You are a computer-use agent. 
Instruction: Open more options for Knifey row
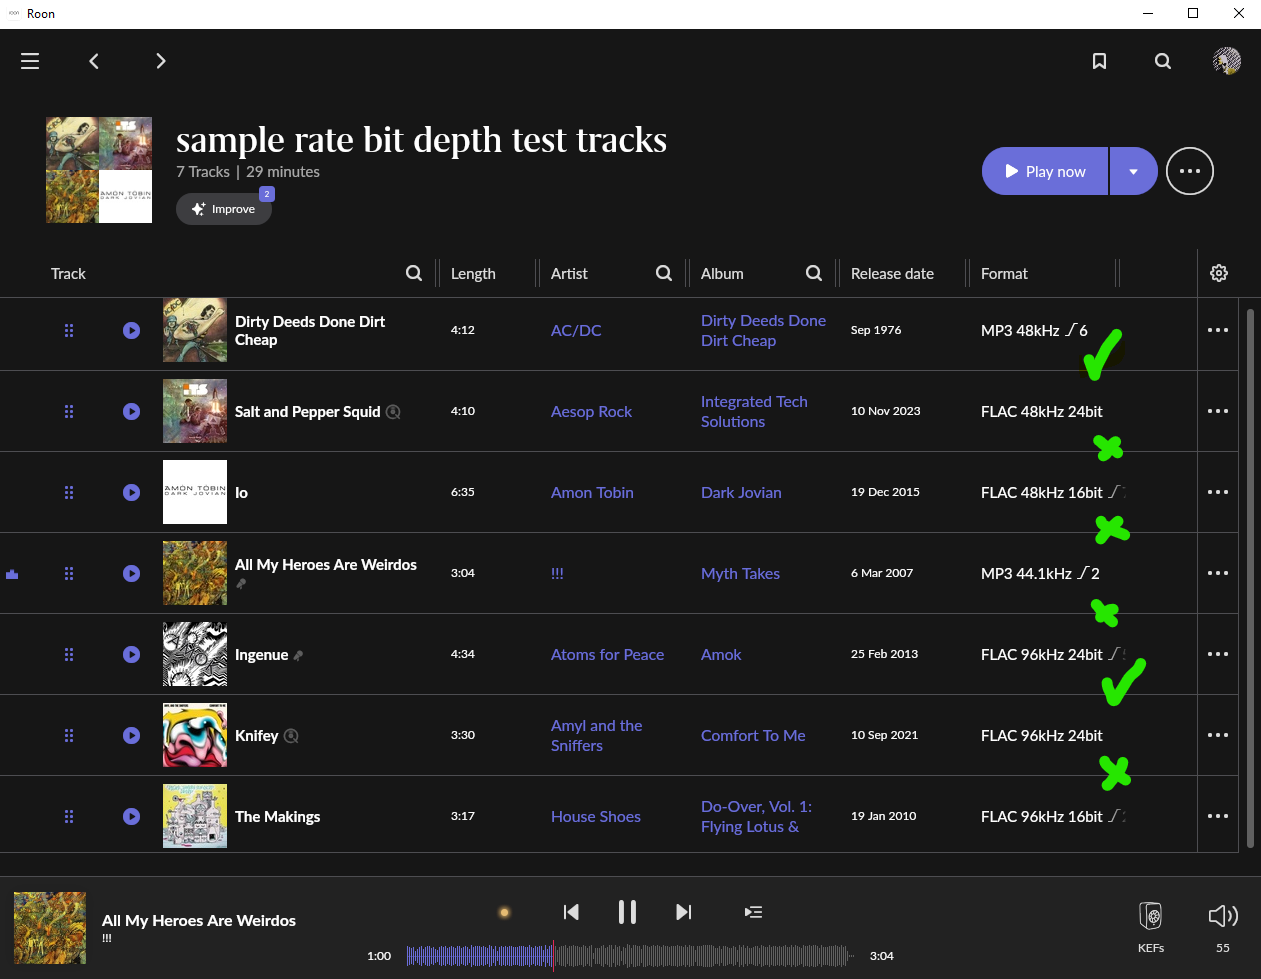click(x=1217, y=735)
